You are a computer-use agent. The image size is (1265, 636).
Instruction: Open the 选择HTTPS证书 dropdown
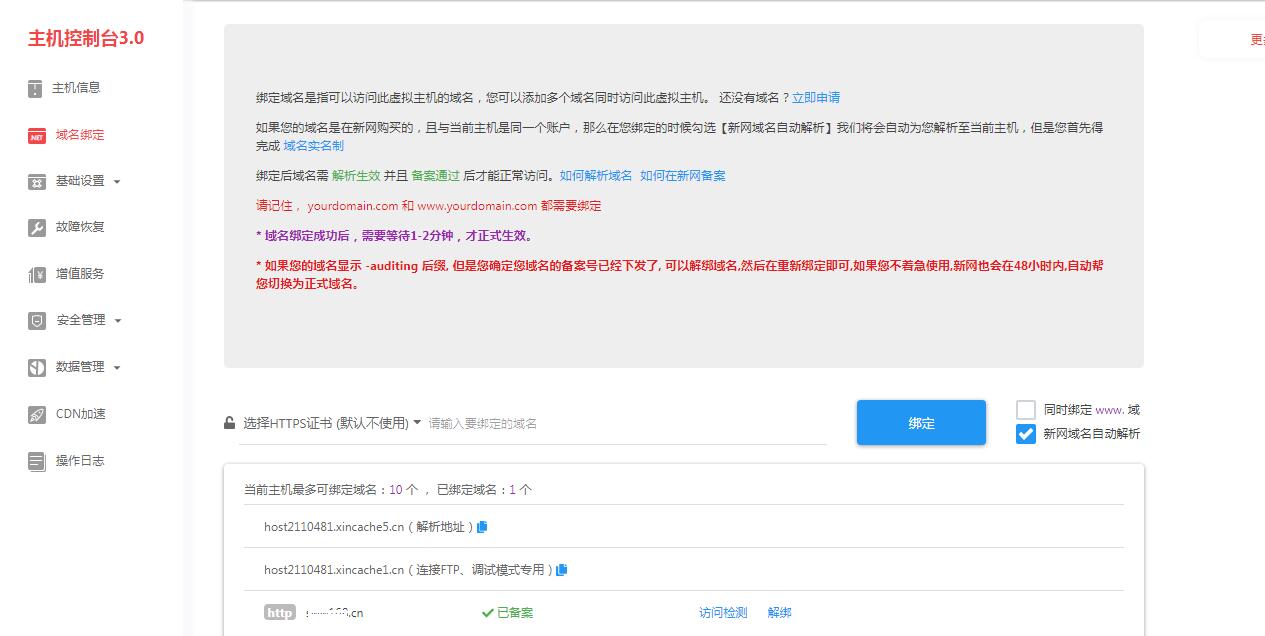[332, 423]
